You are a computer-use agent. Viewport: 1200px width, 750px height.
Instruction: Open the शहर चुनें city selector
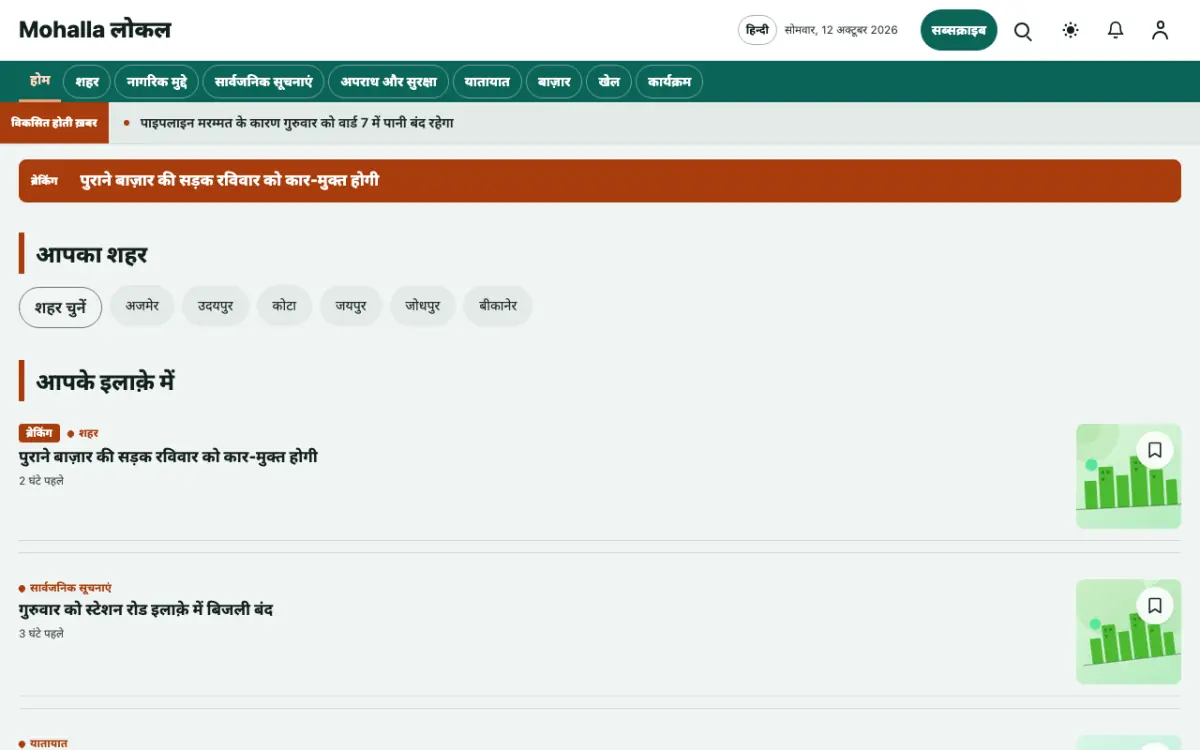(x=60, y=307)
